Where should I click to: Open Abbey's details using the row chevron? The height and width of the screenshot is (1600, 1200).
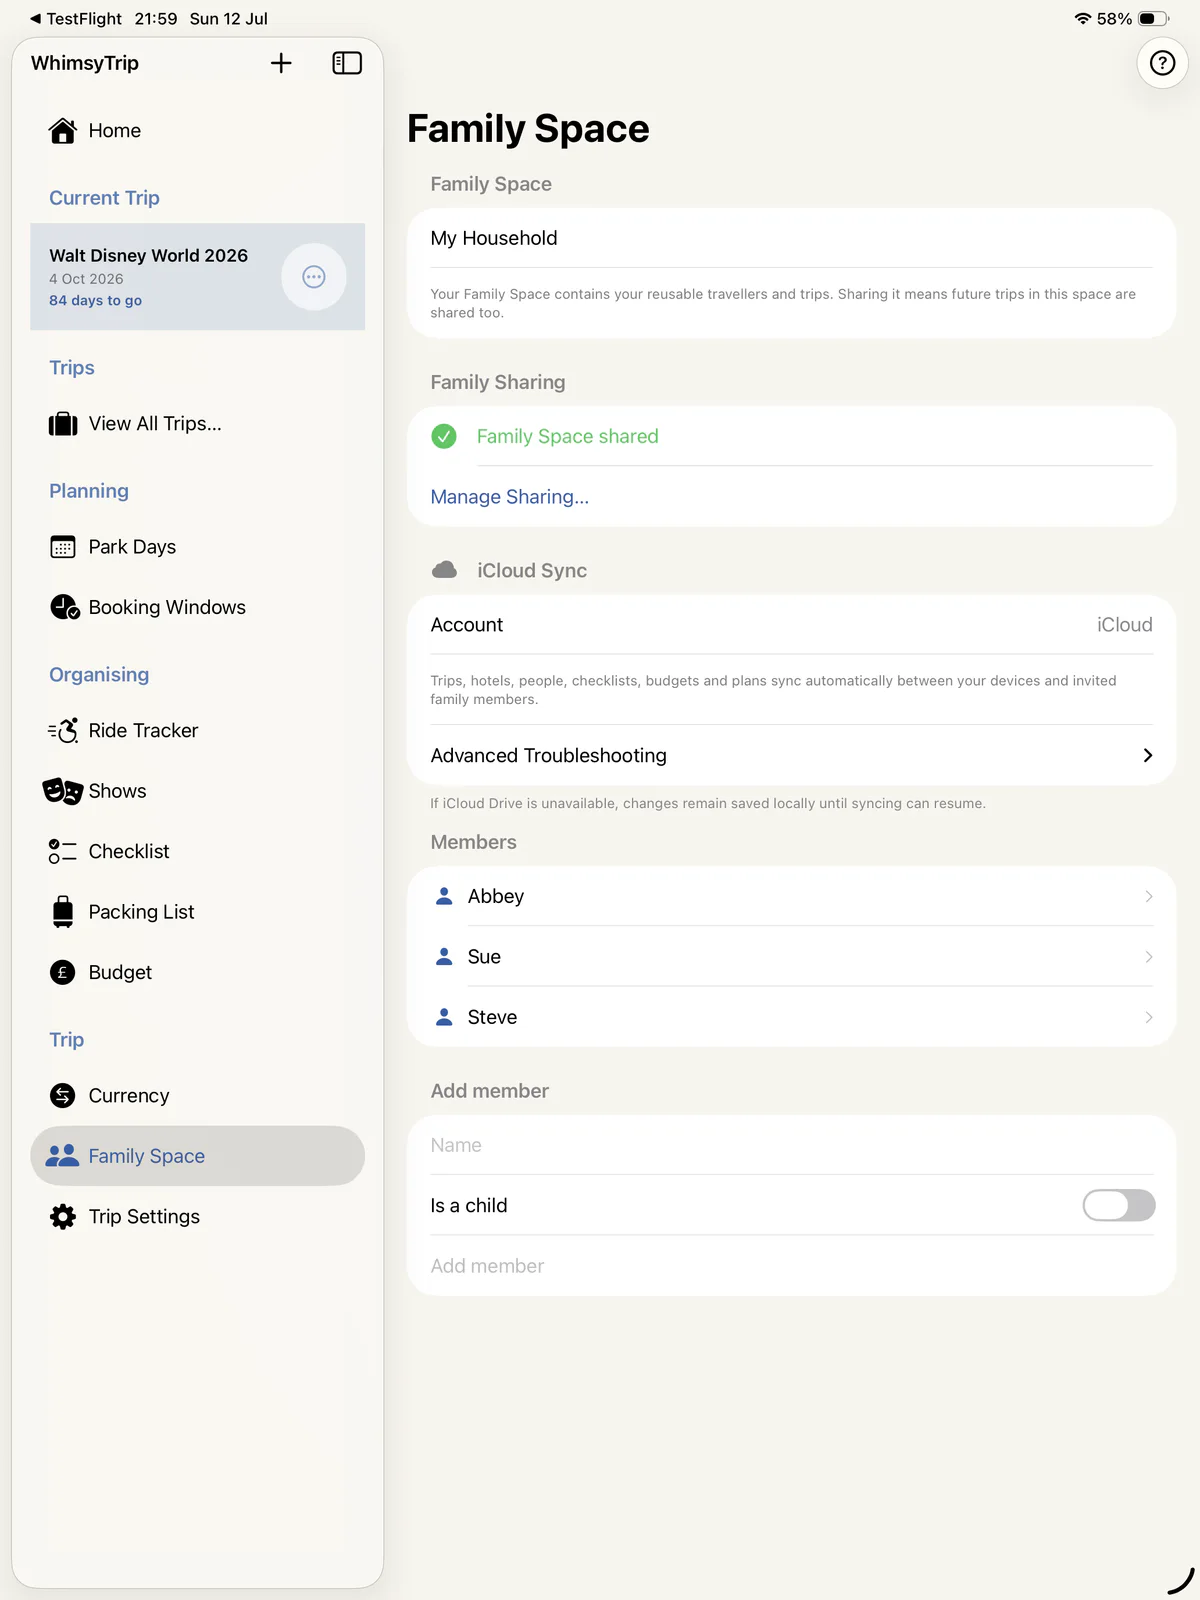click(1149, 896)
